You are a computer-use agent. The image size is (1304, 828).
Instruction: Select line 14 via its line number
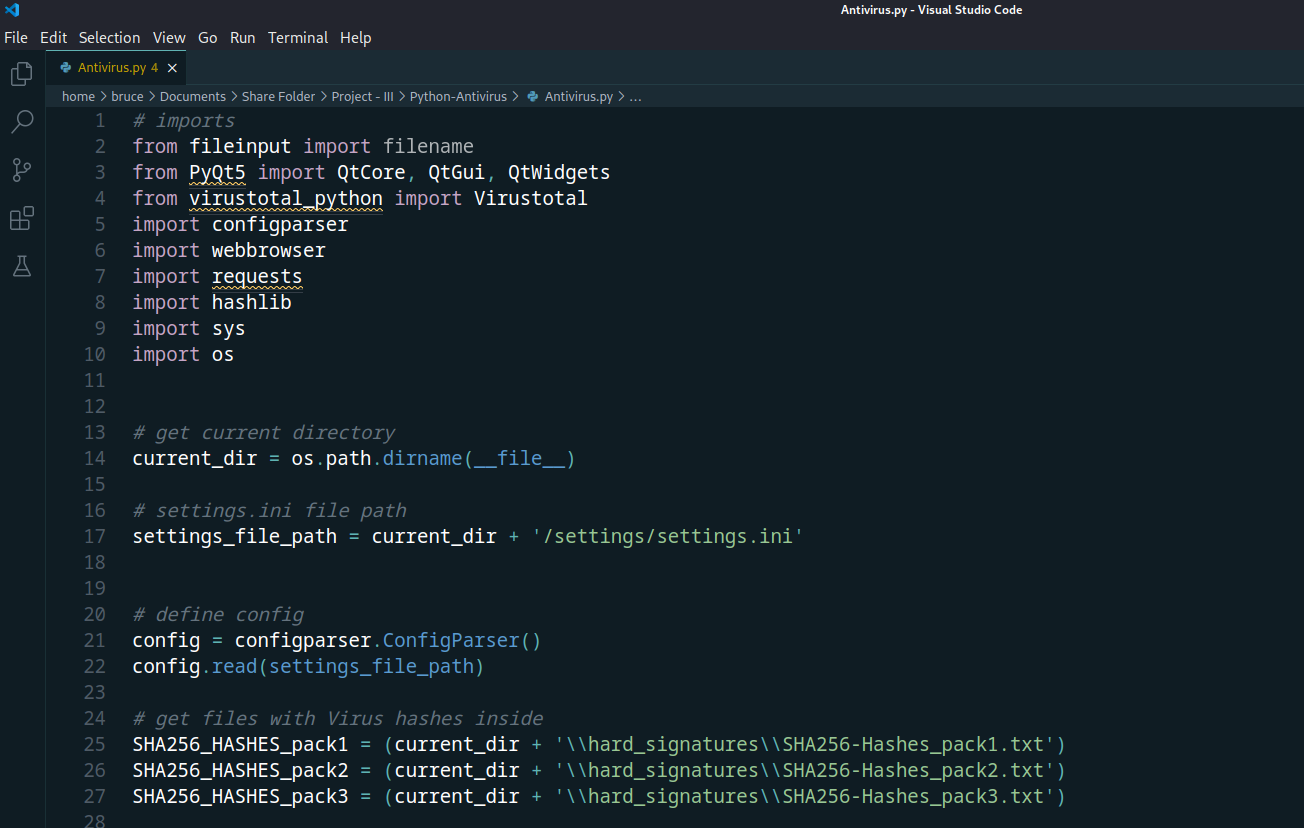click(94, 457)
